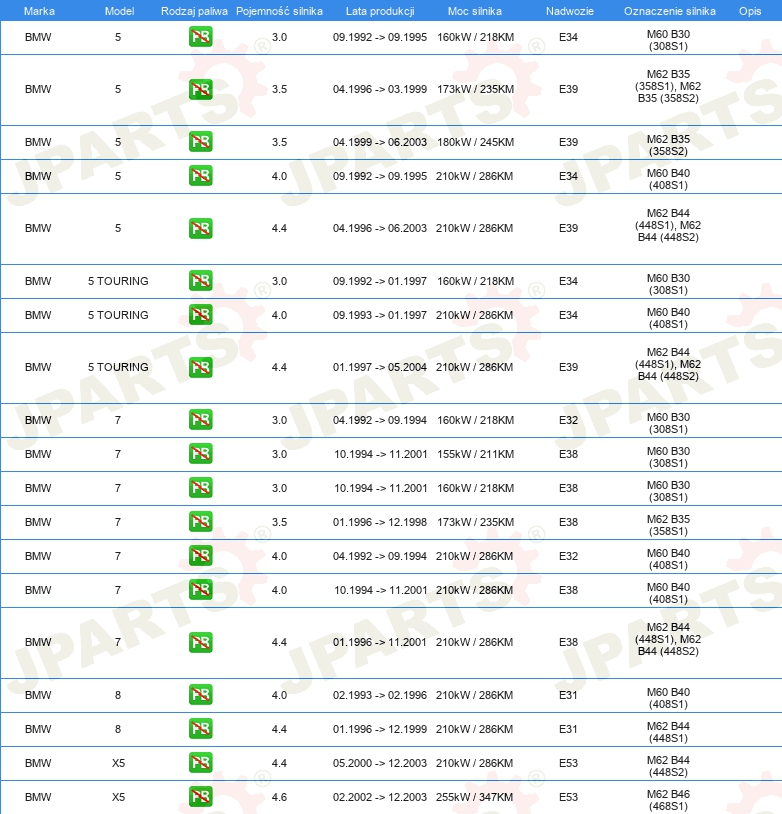Click fuel icon in BMW 8 4.0 E31 row
The height and width of the screenshot is (814, 782).
(x=200, y=695)
